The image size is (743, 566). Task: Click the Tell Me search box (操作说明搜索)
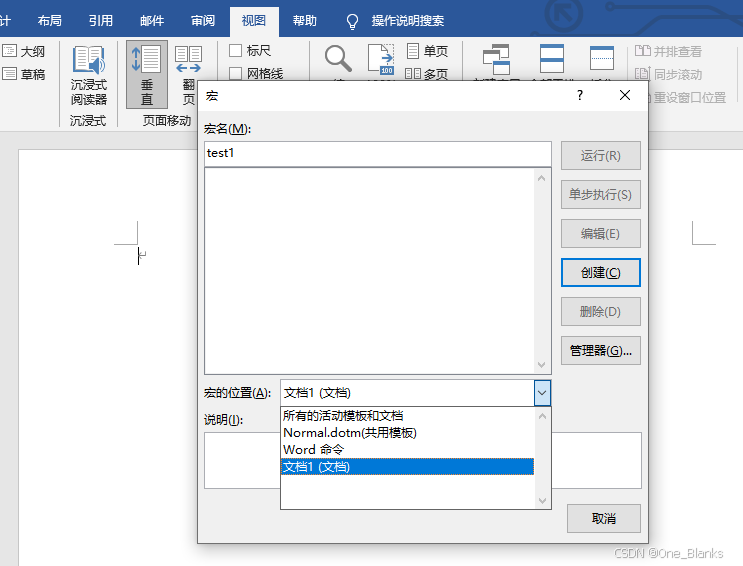pyautogui.click(x=408, y=21)
